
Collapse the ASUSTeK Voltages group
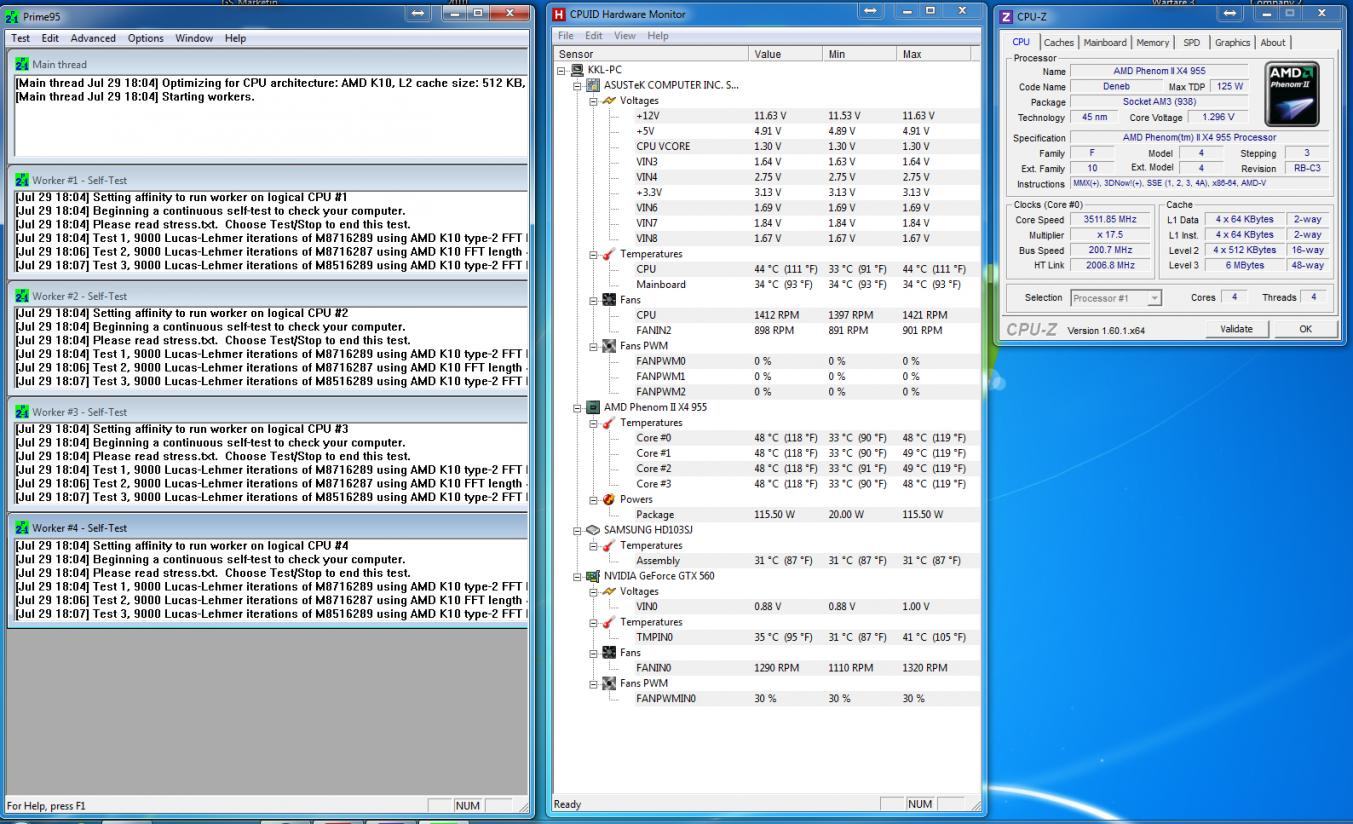(x=594, y=101)
